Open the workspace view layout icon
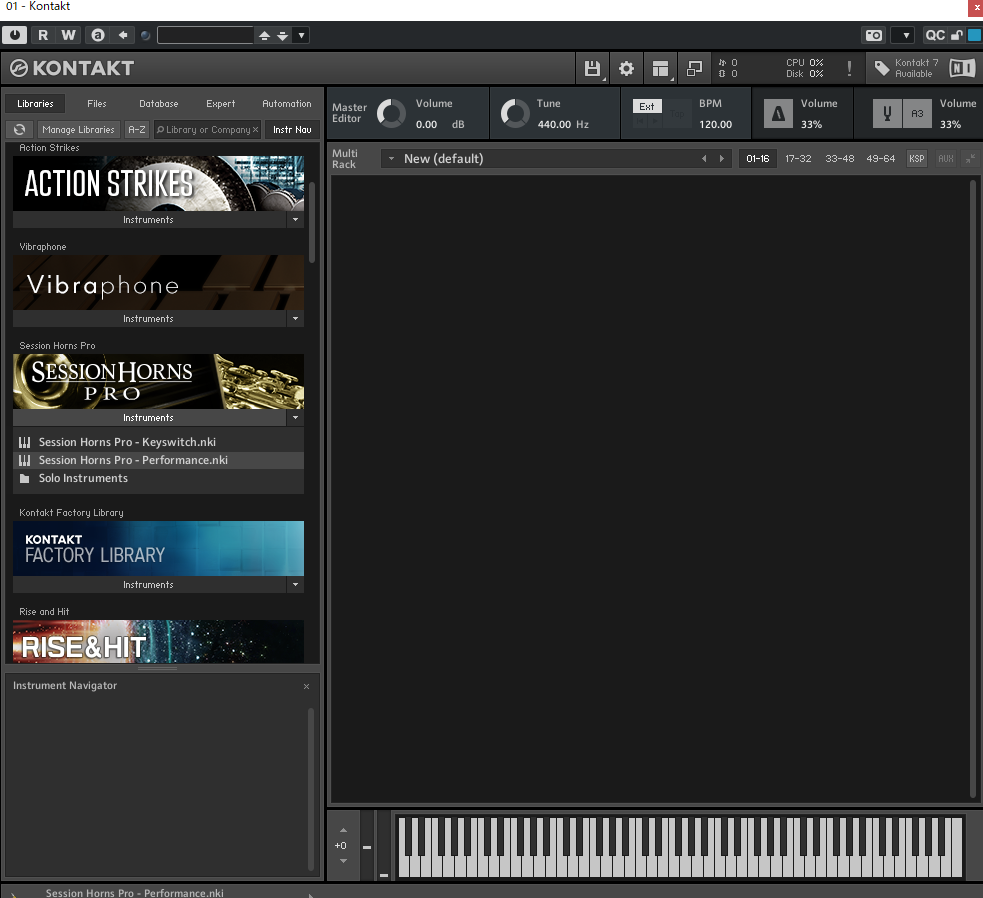983x898 pixels. [660, 68]
